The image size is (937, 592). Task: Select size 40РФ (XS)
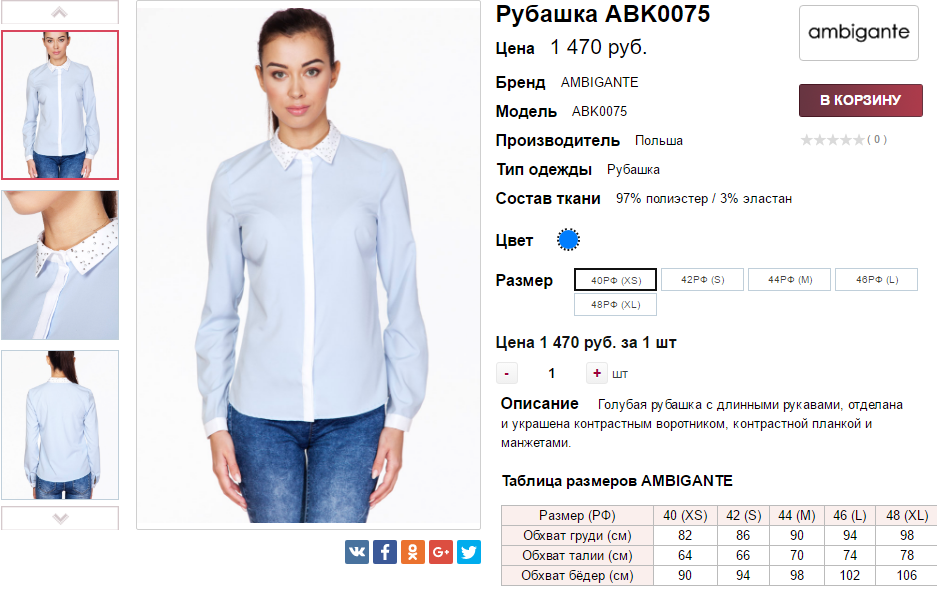pos(616,280)
